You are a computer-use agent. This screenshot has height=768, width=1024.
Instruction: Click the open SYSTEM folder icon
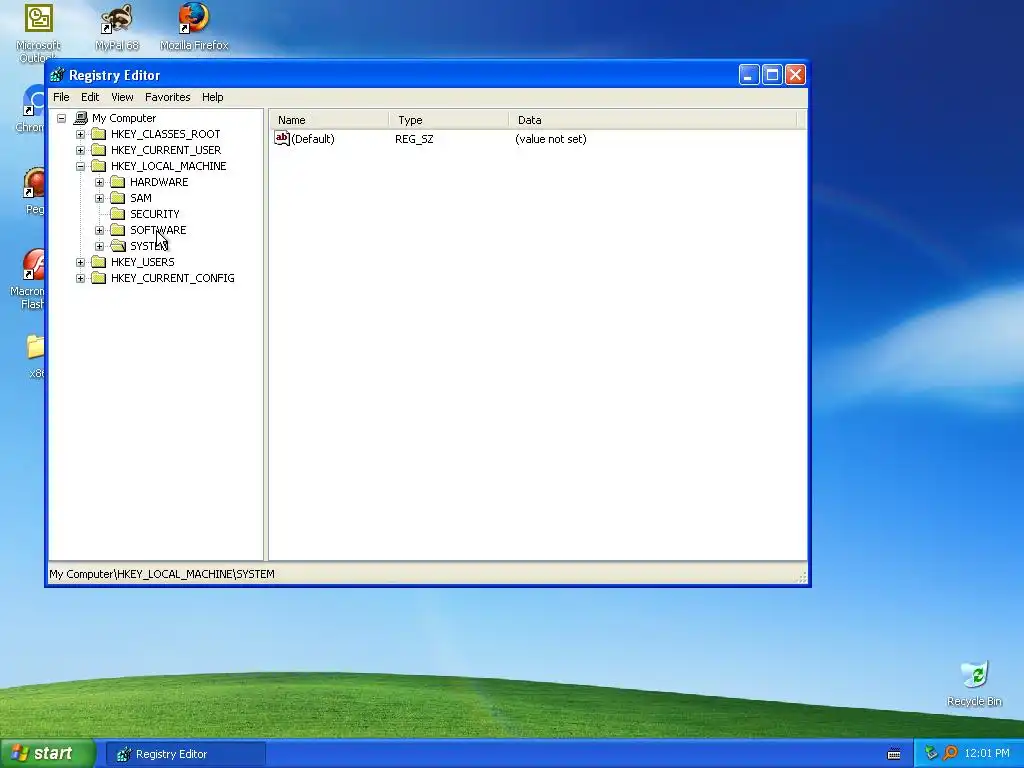(x=118, y=246)
